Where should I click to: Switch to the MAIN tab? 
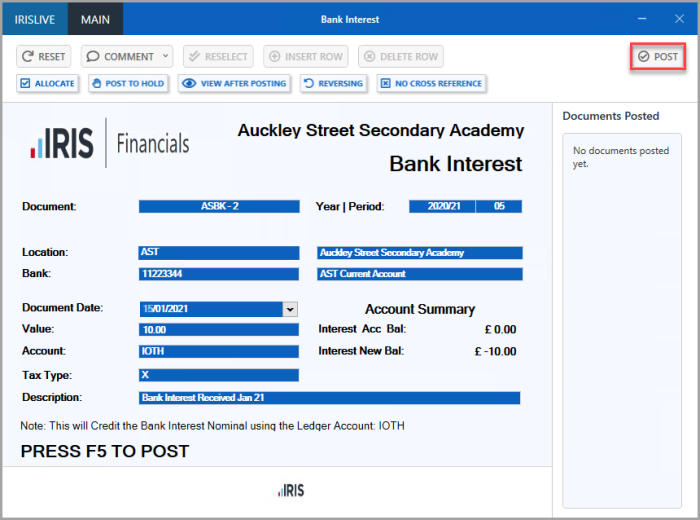point(96,19)
